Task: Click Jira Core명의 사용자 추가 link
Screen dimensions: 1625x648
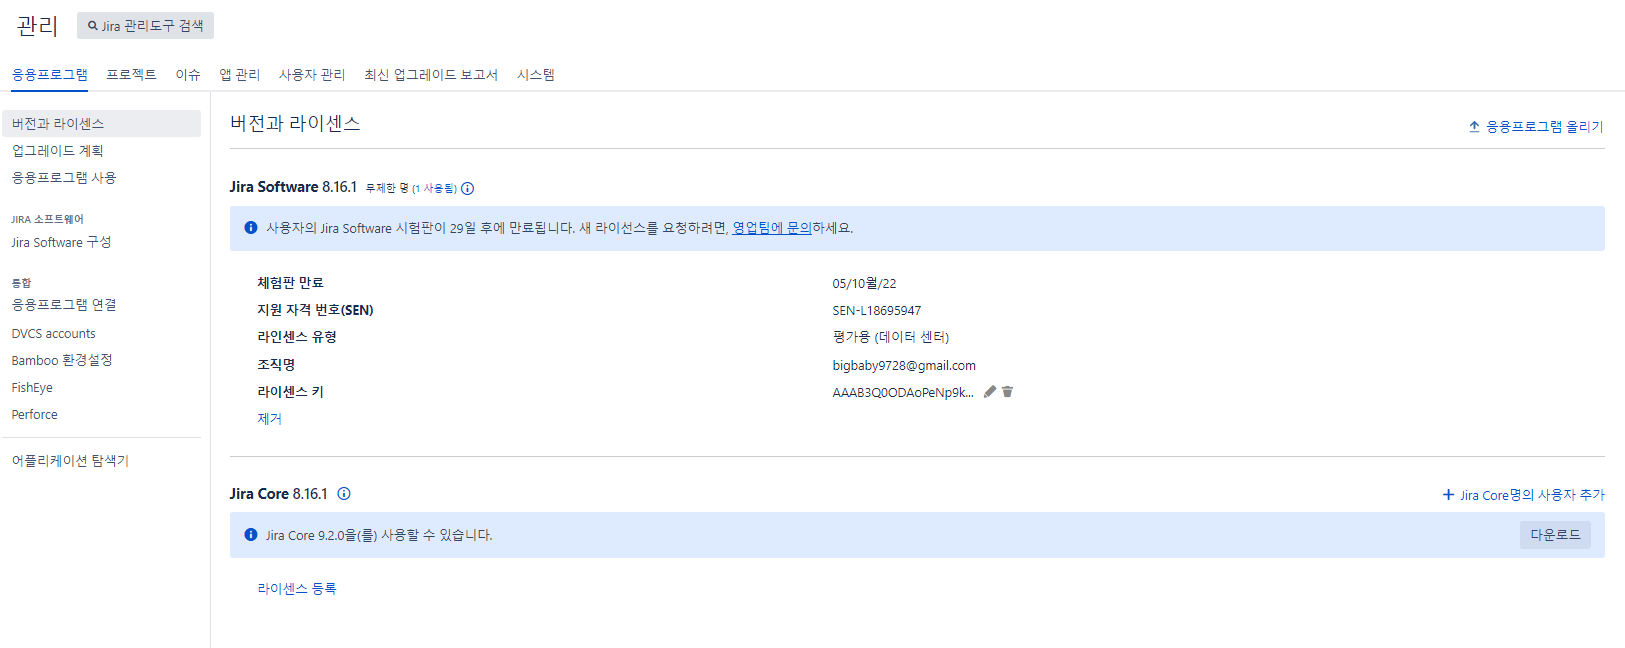Action: point(1532,495)
